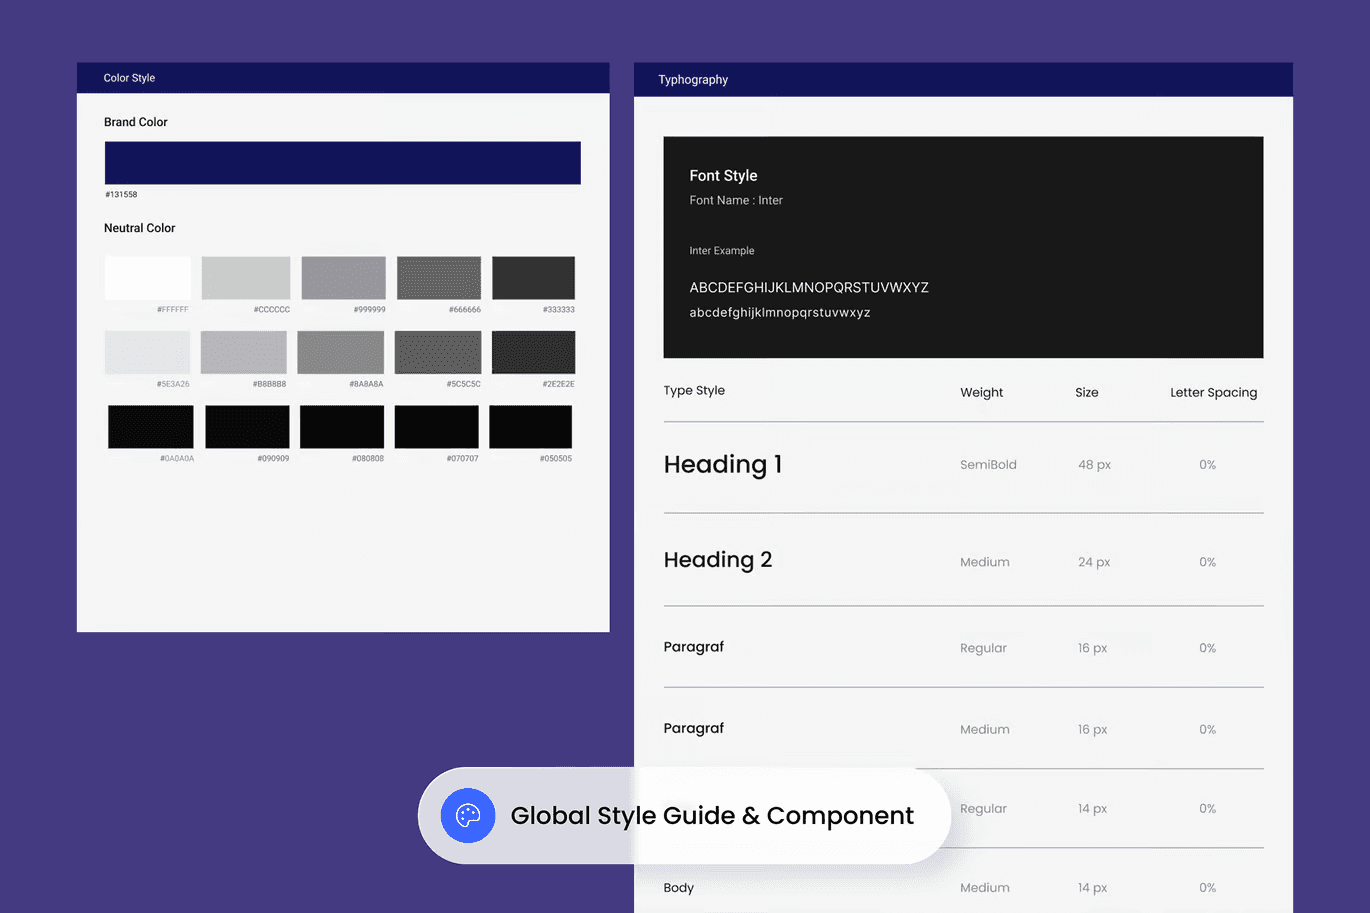This screenshot has width=1370, height=913.
Task: Click the #090909 hex label
Action: click(273, 459)
